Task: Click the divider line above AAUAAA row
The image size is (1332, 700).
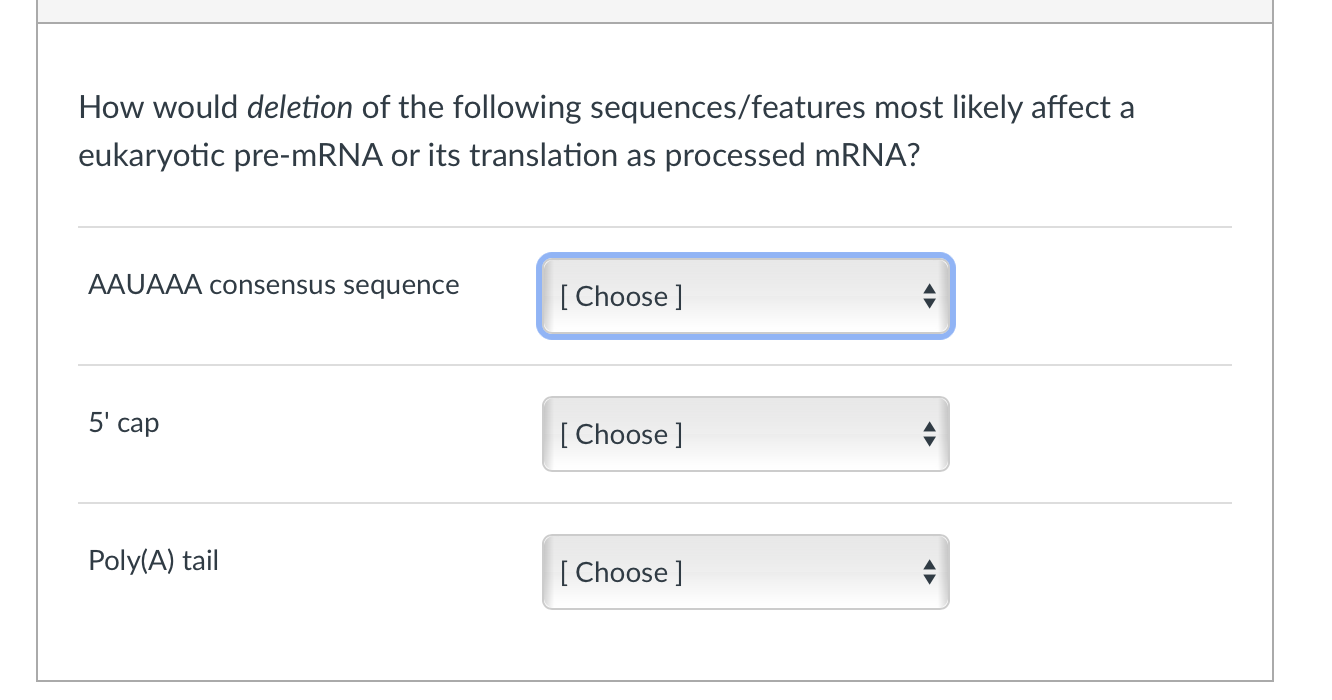Action: click(650, 227)
